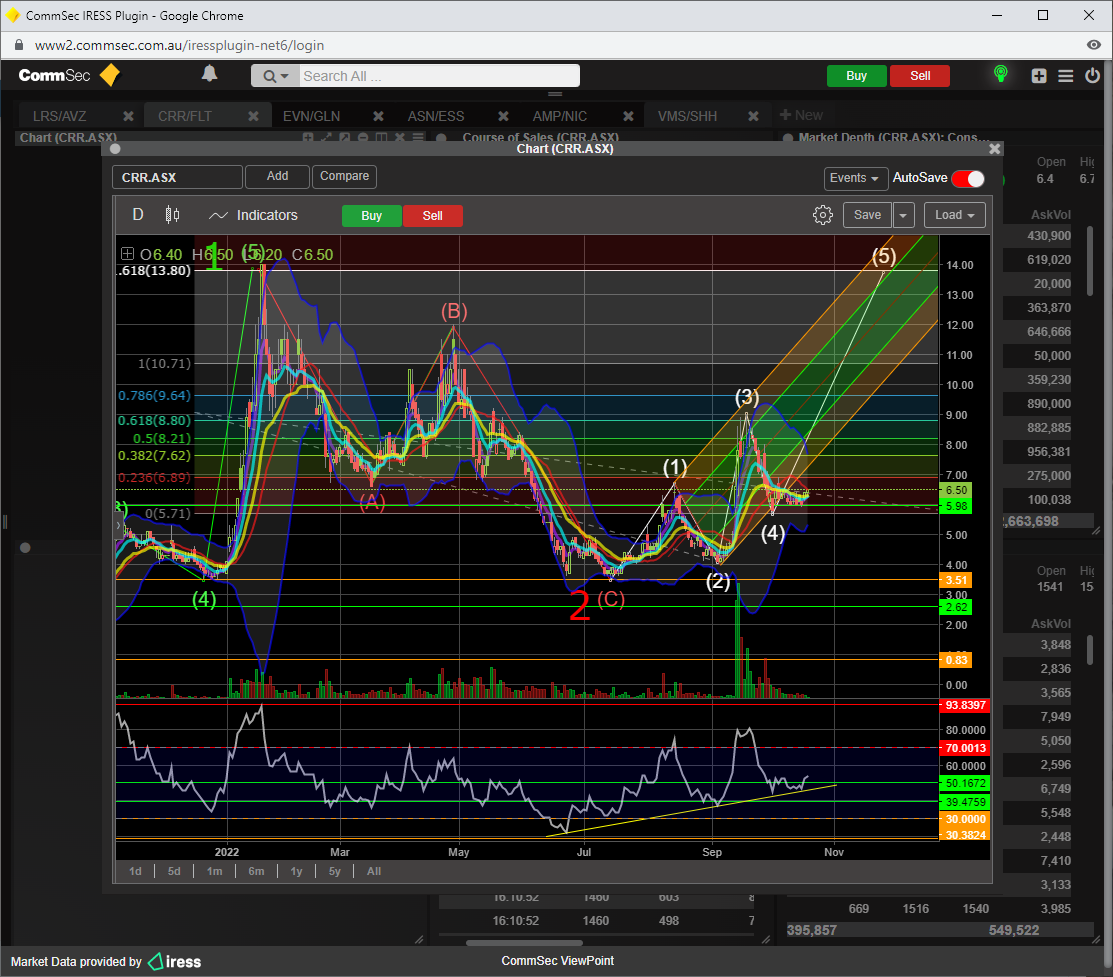Click the power logout icon

[x=1091, y=76]
